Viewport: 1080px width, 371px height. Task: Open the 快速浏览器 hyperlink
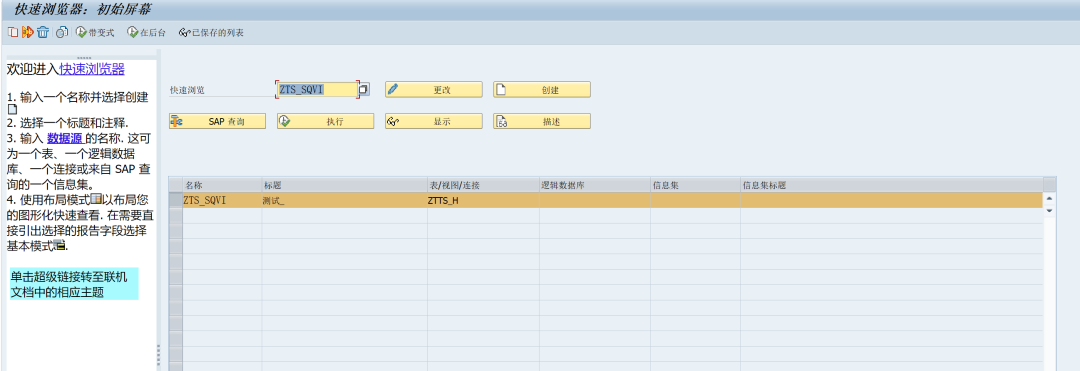[92, 69]
